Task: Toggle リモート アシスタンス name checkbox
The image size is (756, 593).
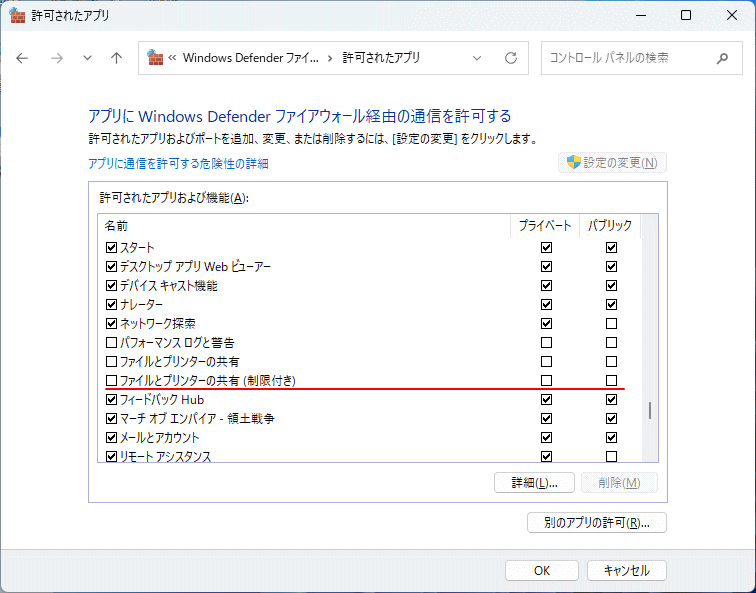Action: coord(111,457)
